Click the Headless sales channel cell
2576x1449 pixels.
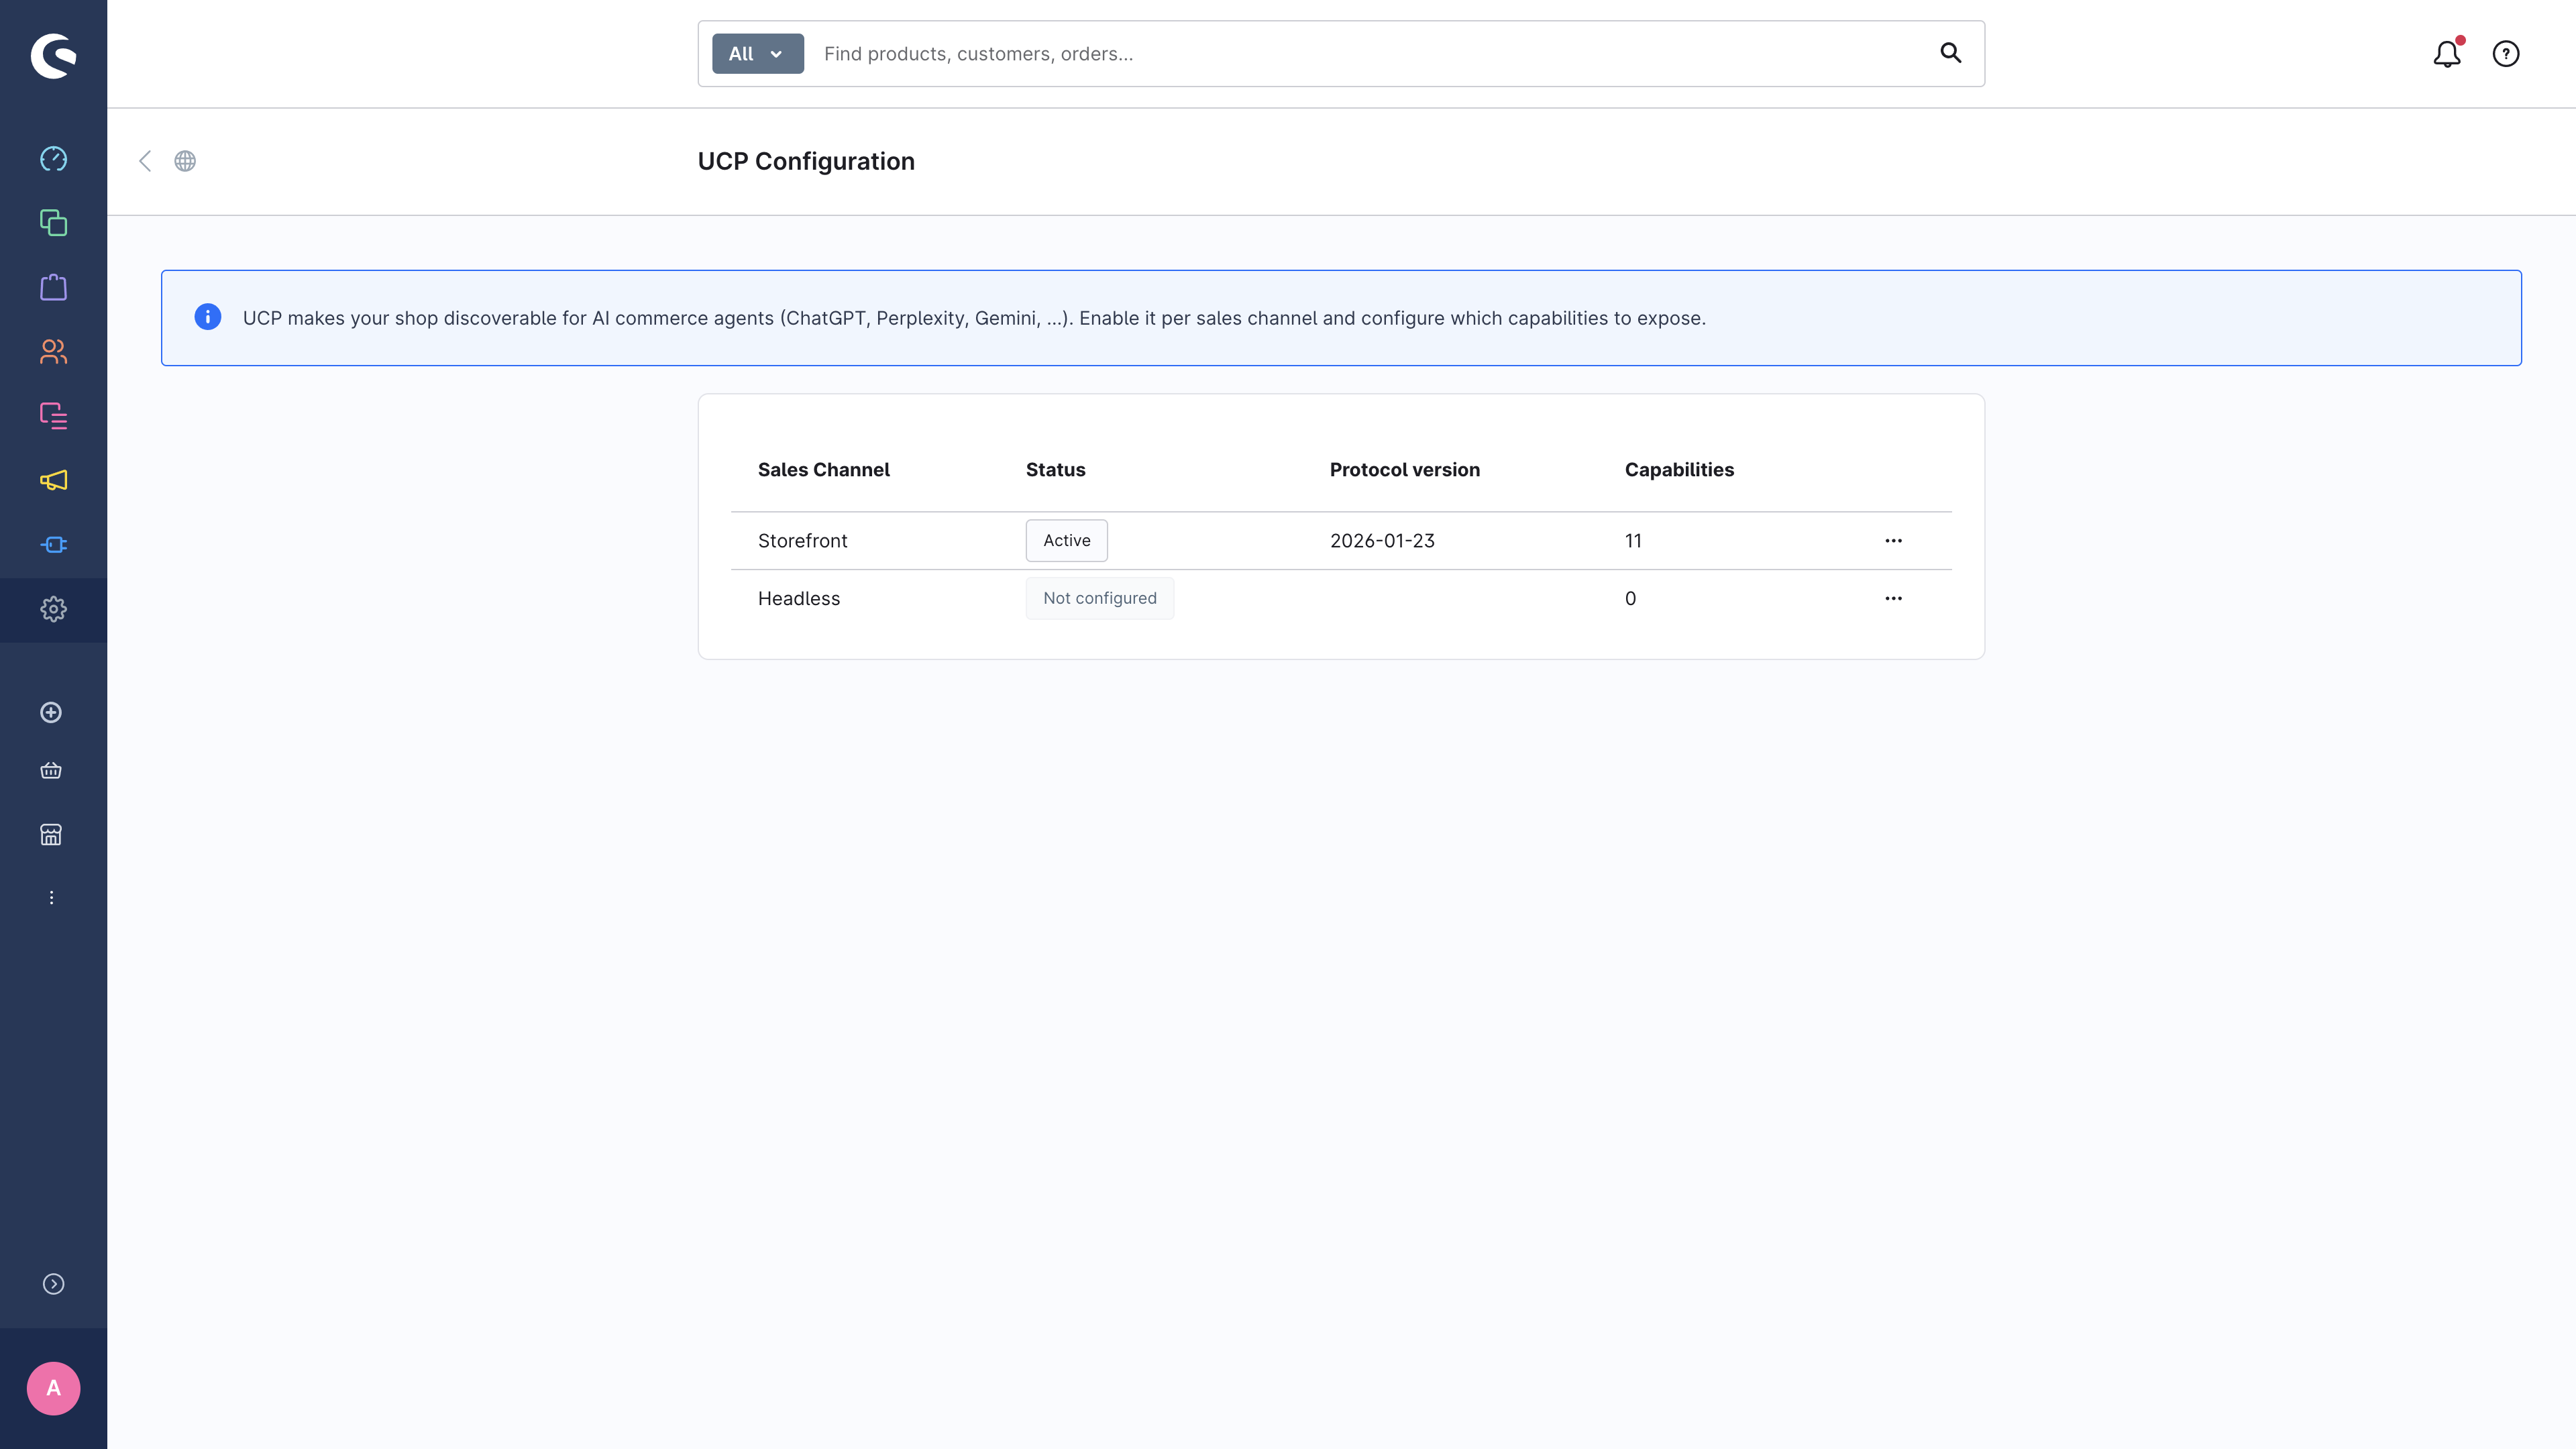(x=798, y=599)
